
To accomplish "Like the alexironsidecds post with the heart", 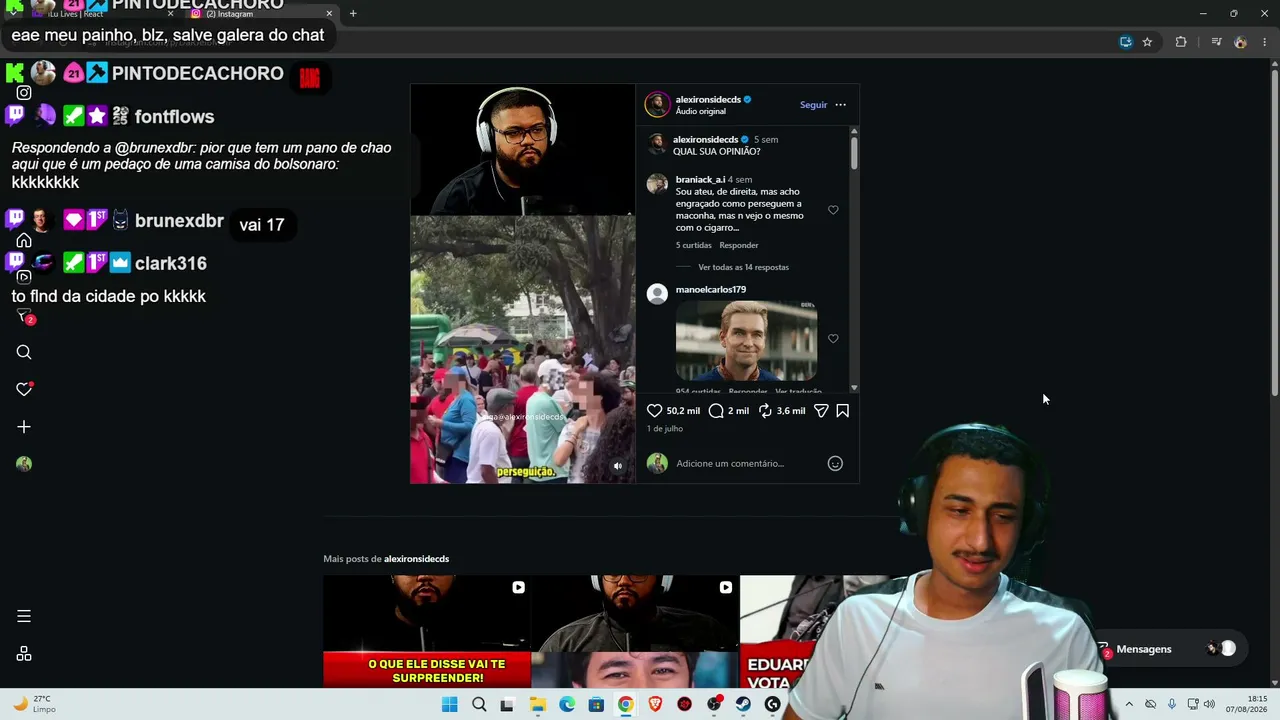I will (655, 411).
